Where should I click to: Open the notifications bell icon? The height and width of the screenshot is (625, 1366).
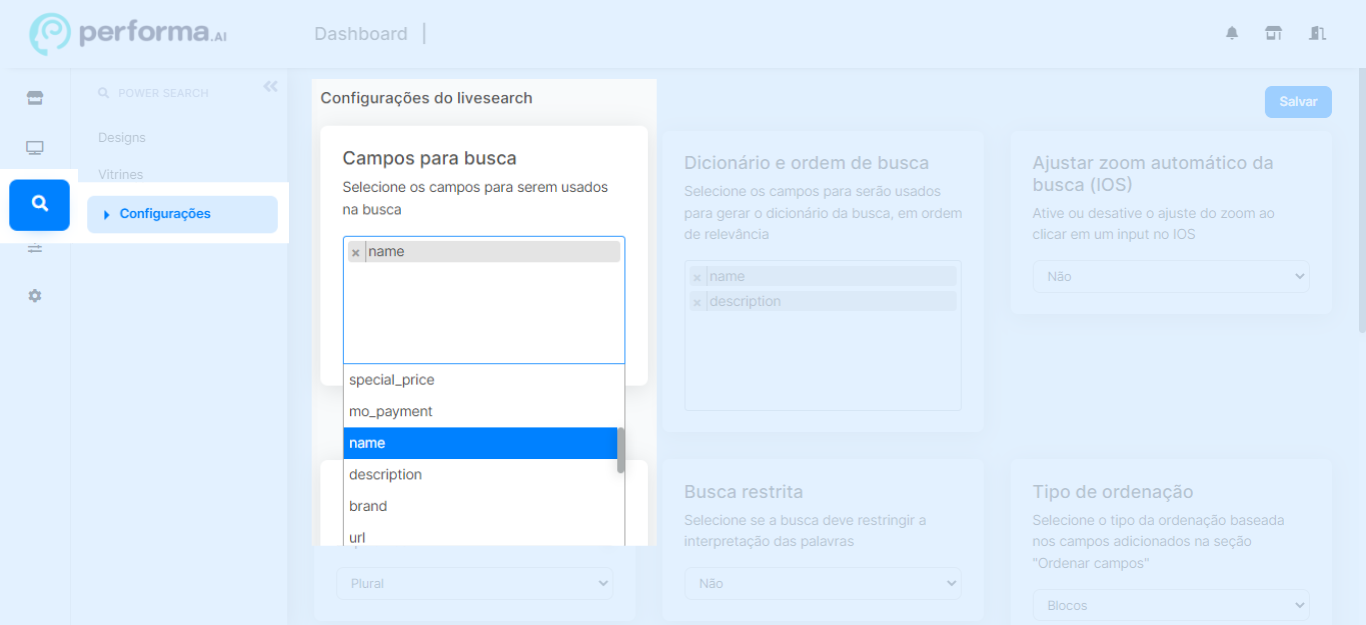[x=1231, y=33]
